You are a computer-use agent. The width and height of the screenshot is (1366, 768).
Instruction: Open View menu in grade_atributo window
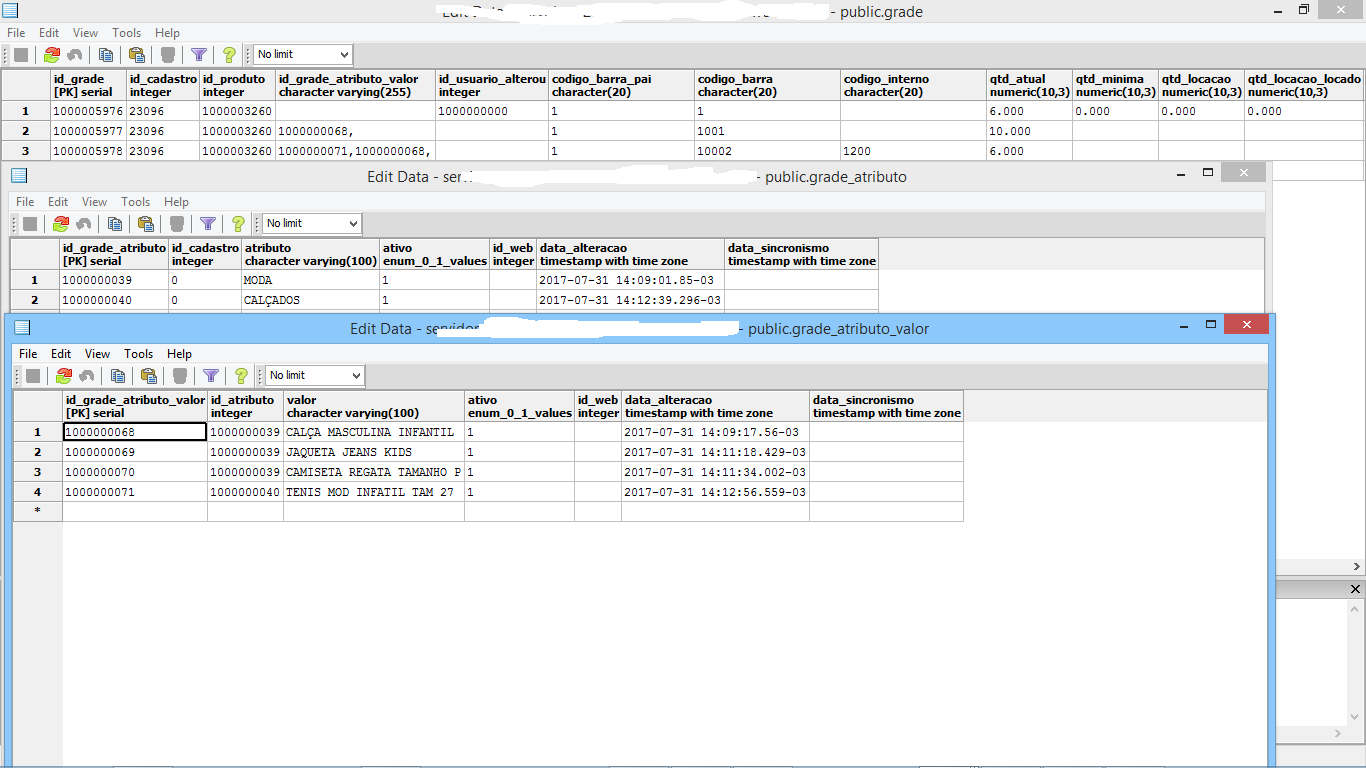tap(94, 202)
